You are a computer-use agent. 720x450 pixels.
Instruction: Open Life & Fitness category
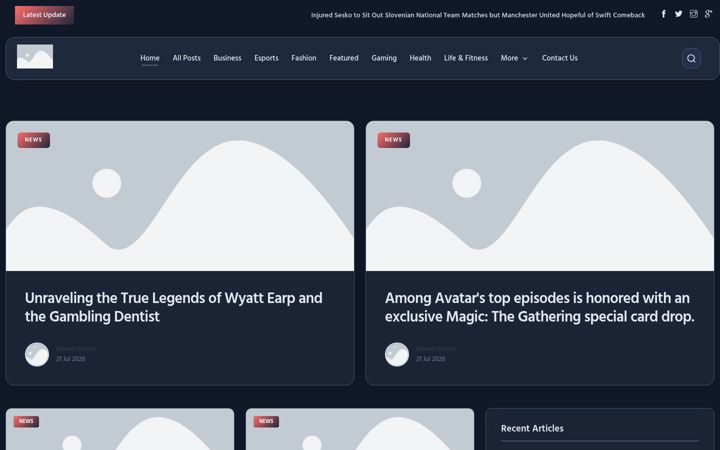tap(466, 58)
